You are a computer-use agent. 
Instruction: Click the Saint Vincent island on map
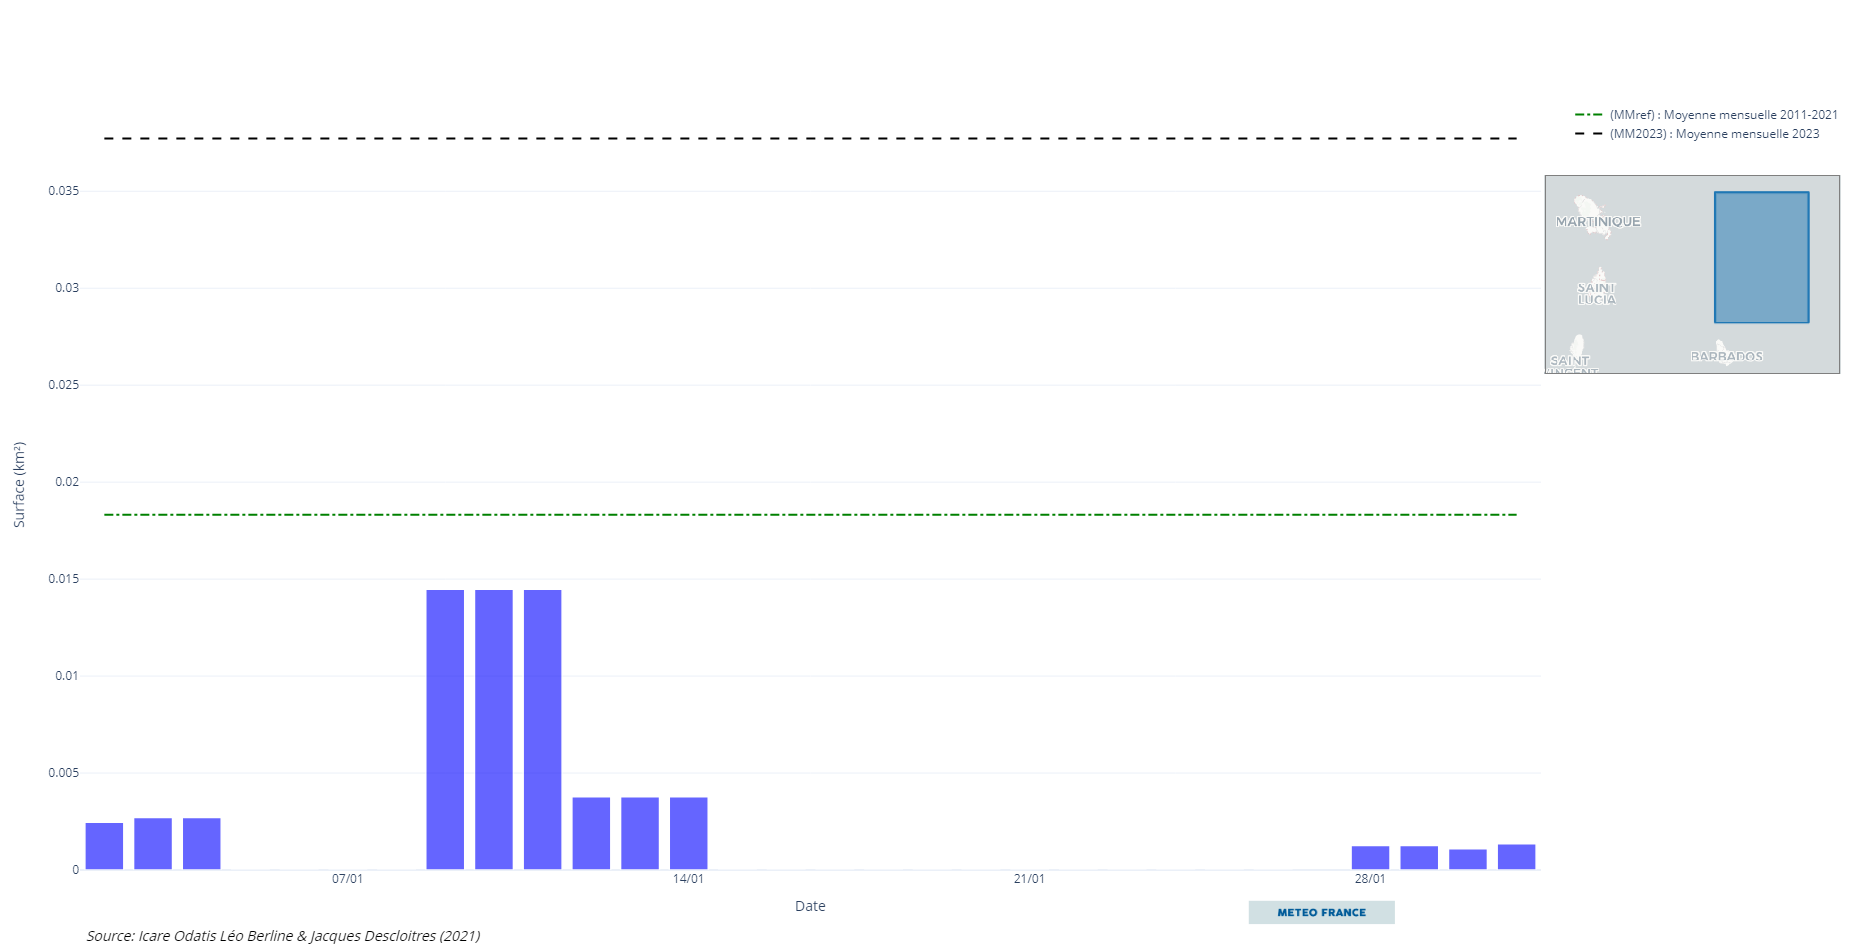1577,346
